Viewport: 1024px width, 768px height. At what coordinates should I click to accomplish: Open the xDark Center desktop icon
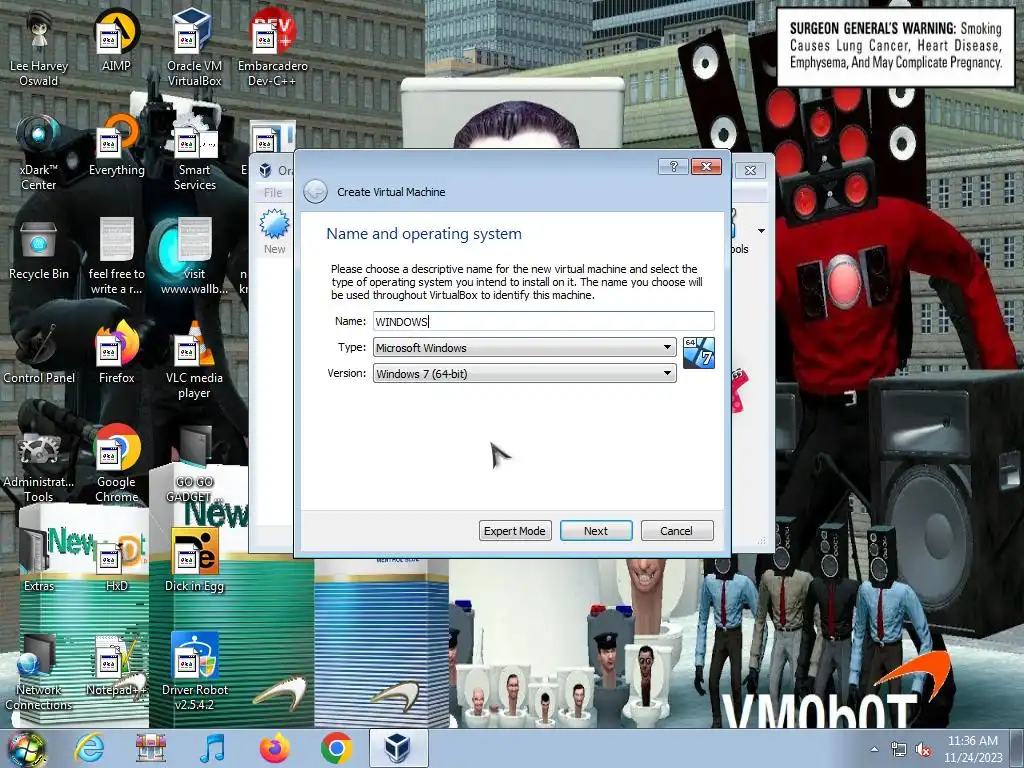pyautogui.click(x=39, y=152)
